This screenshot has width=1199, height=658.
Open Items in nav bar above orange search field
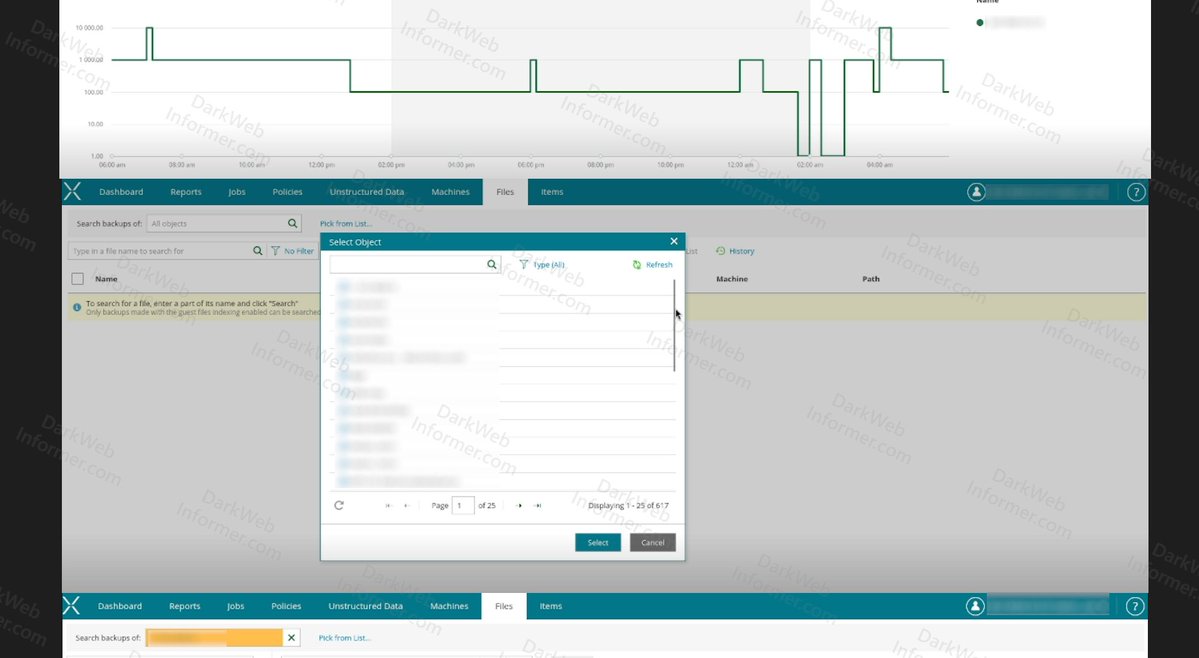[551, 606]
